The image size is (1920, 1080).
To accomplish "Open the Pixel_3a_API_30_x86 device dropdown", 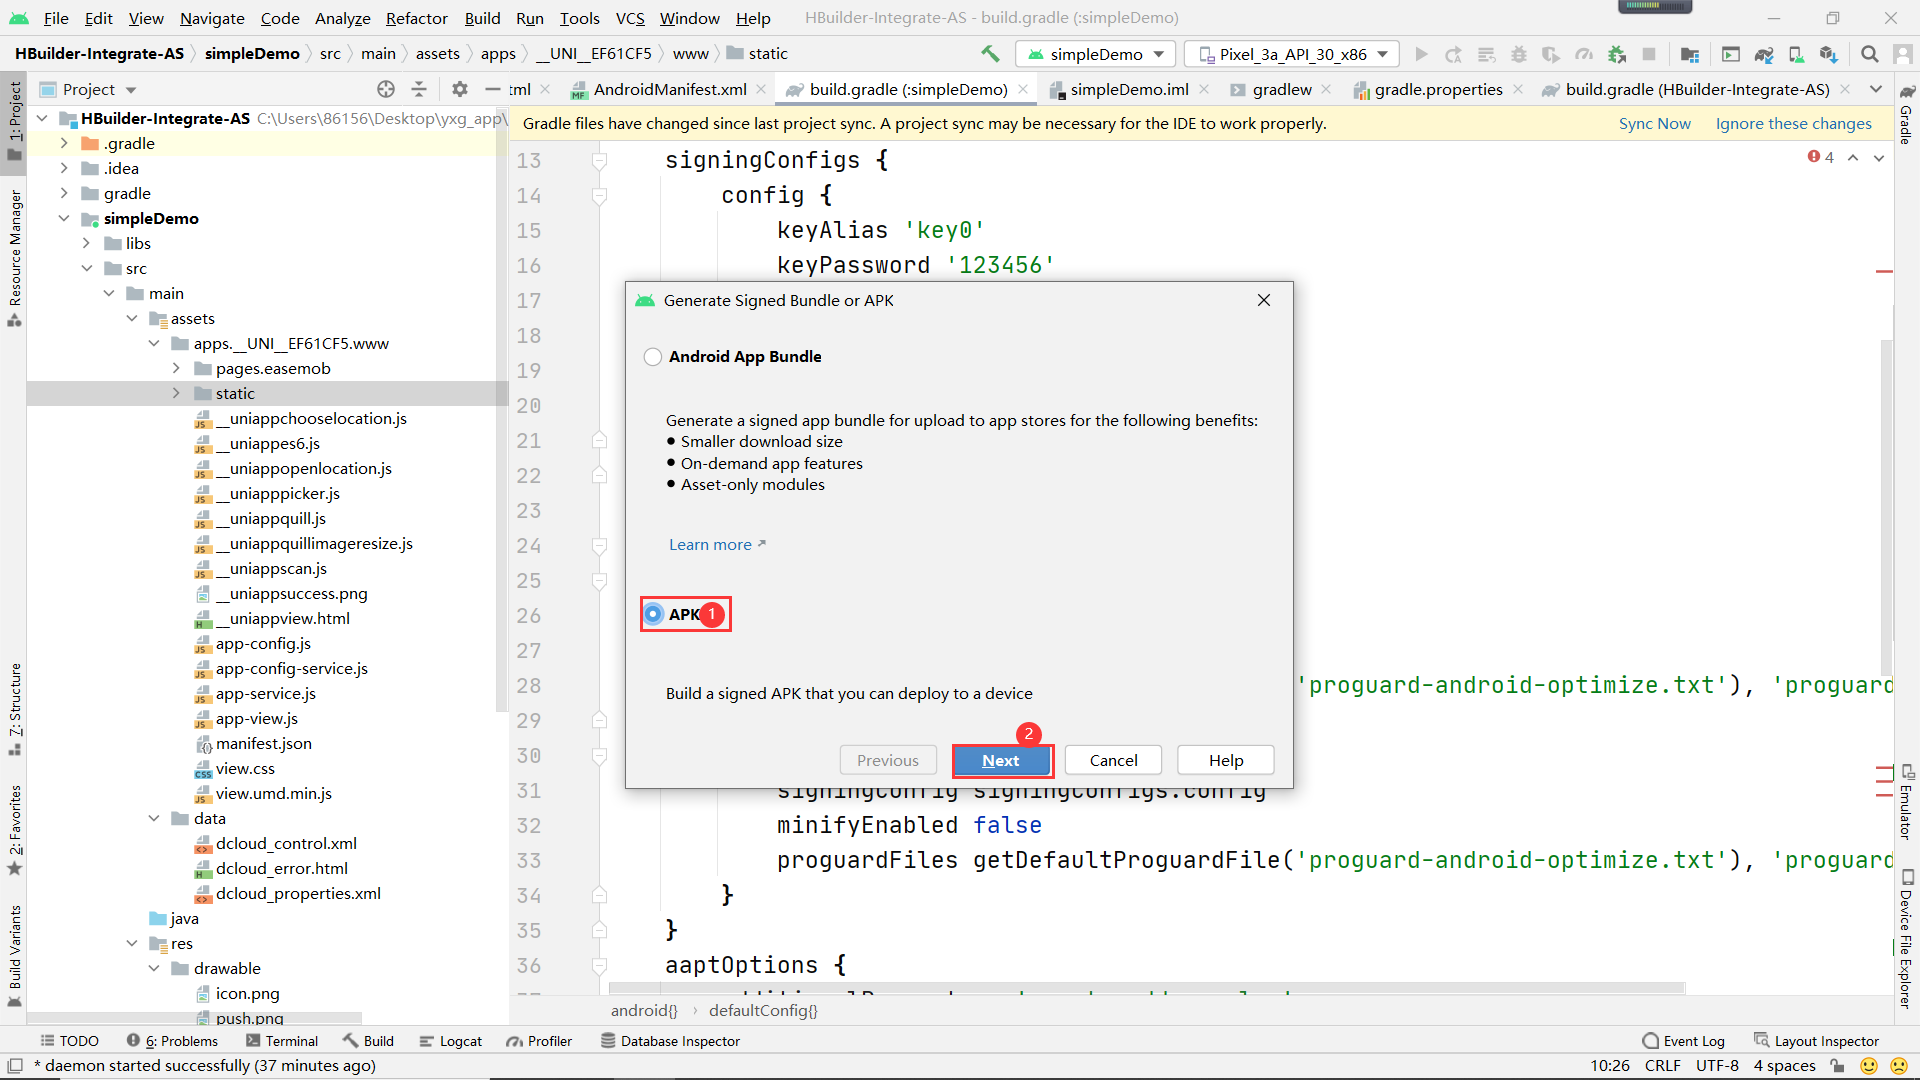I will pos(1292,54).
